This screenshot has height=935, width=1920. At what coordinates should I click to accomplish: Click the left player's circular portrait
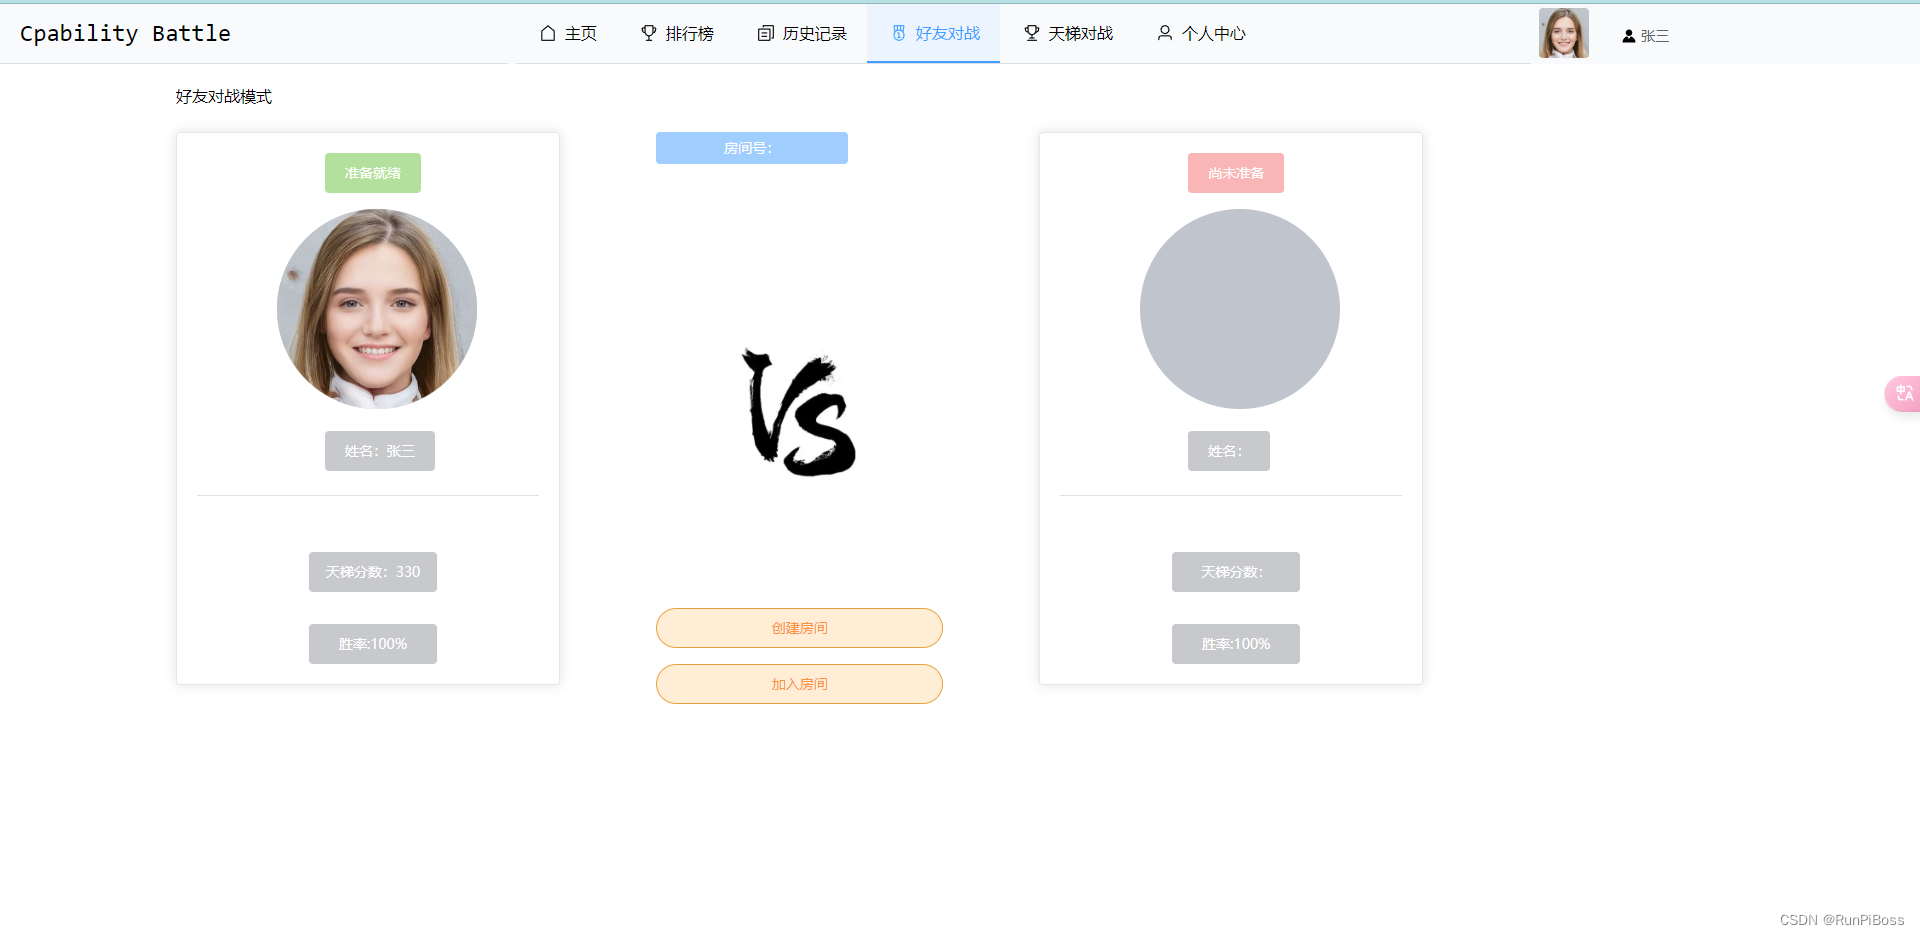[377, 309]
